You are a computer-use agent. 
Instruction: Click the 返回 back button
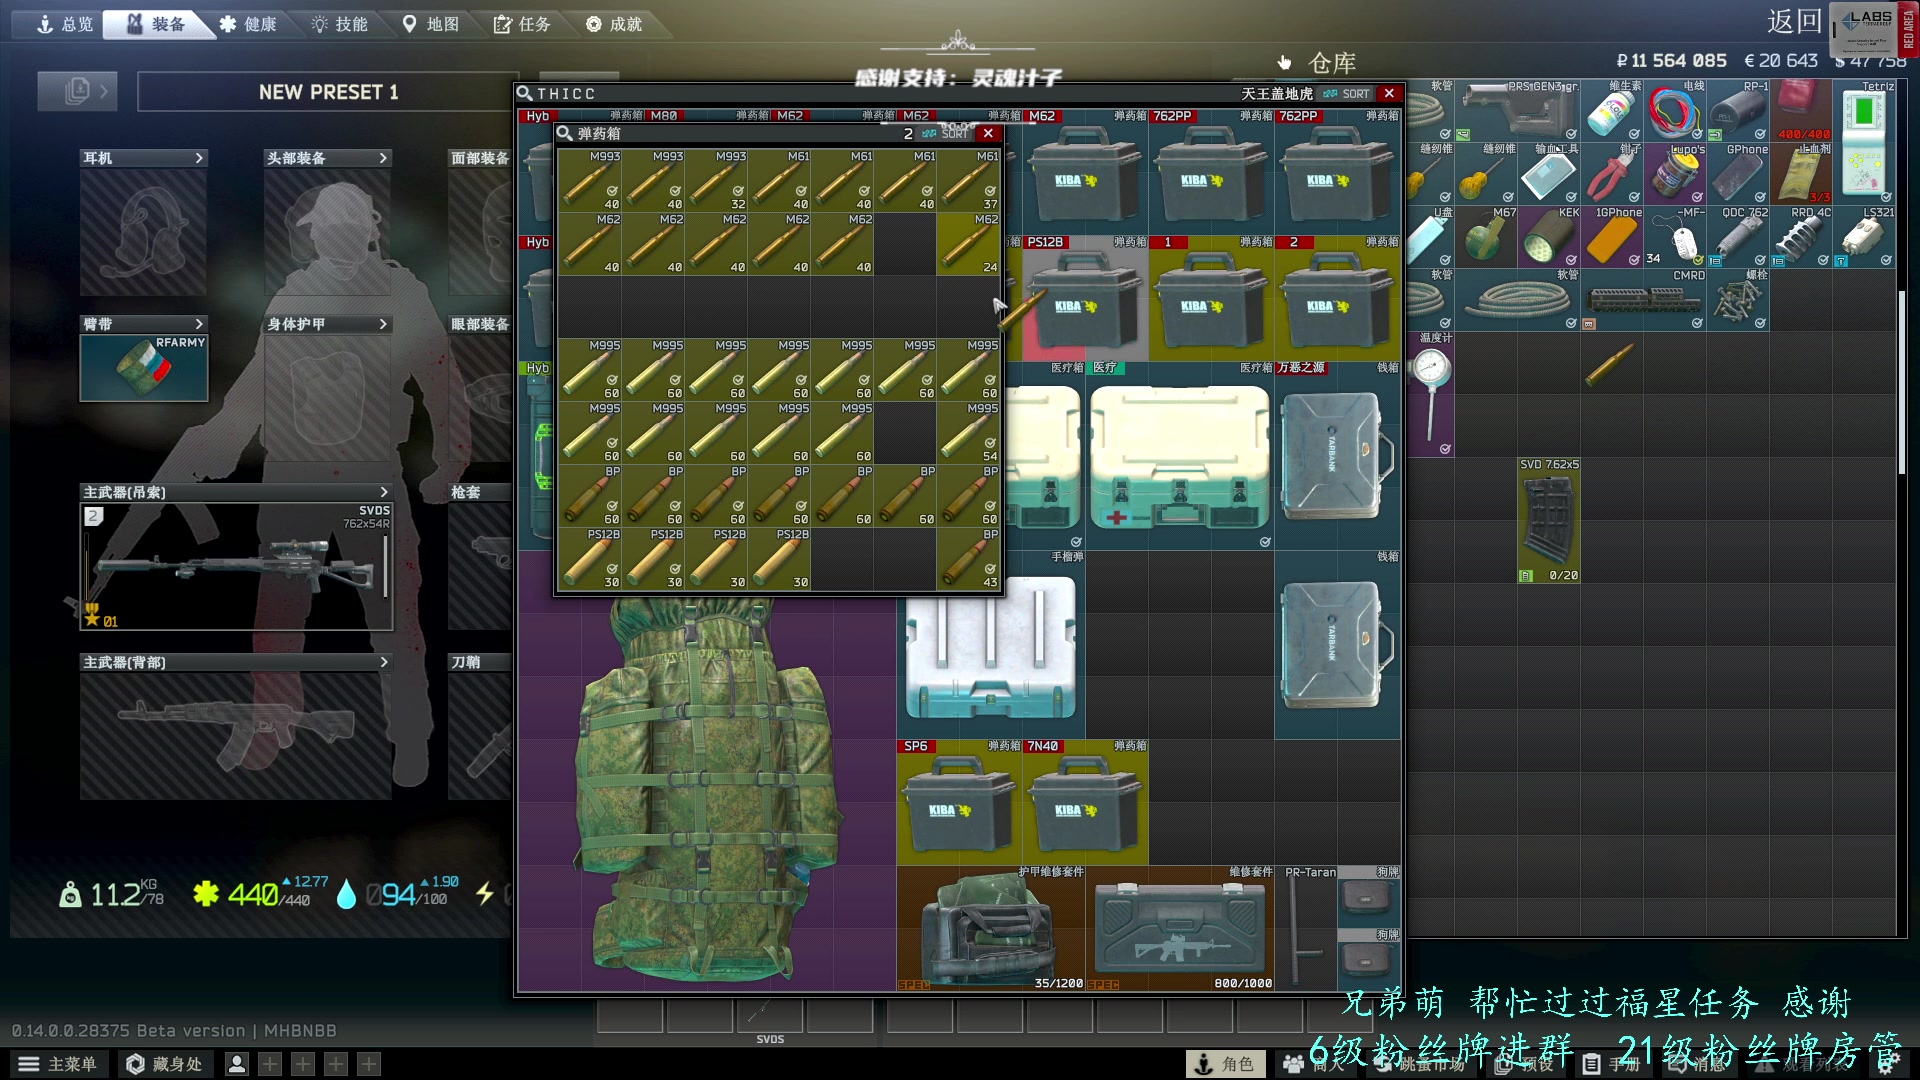(1794, 22)
